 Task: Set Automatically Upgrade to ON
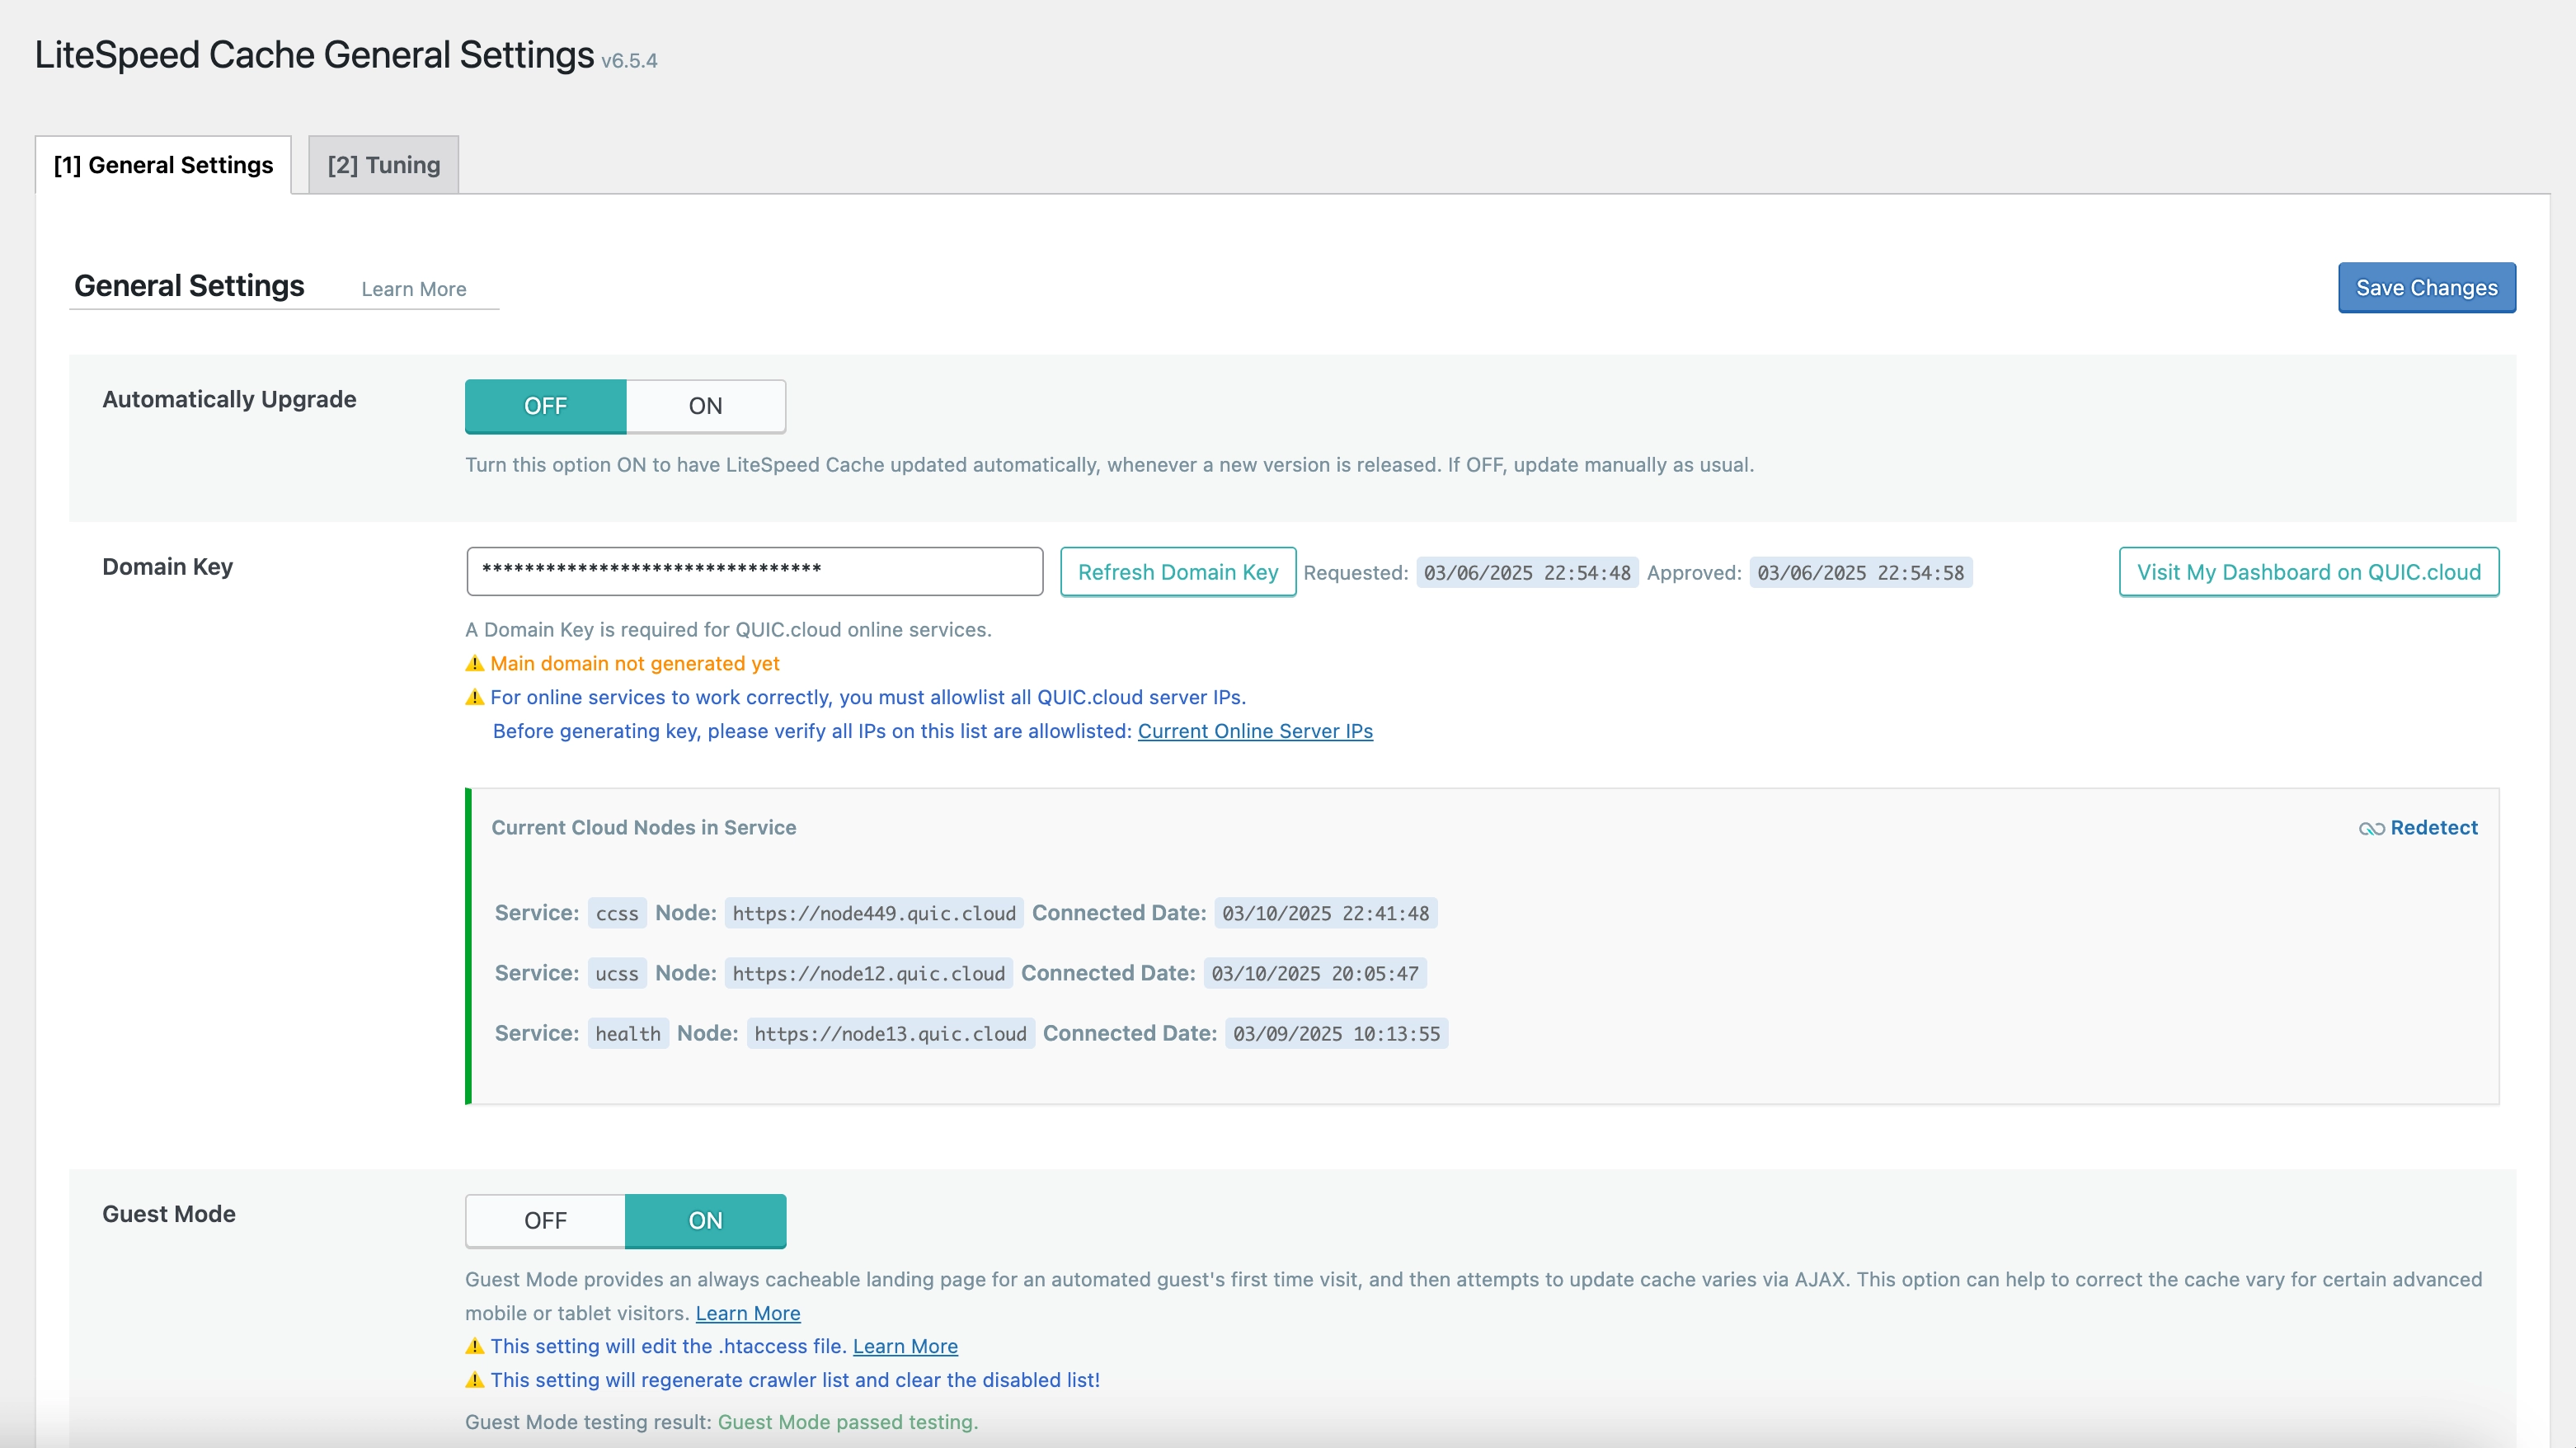(x=706, y=406)
